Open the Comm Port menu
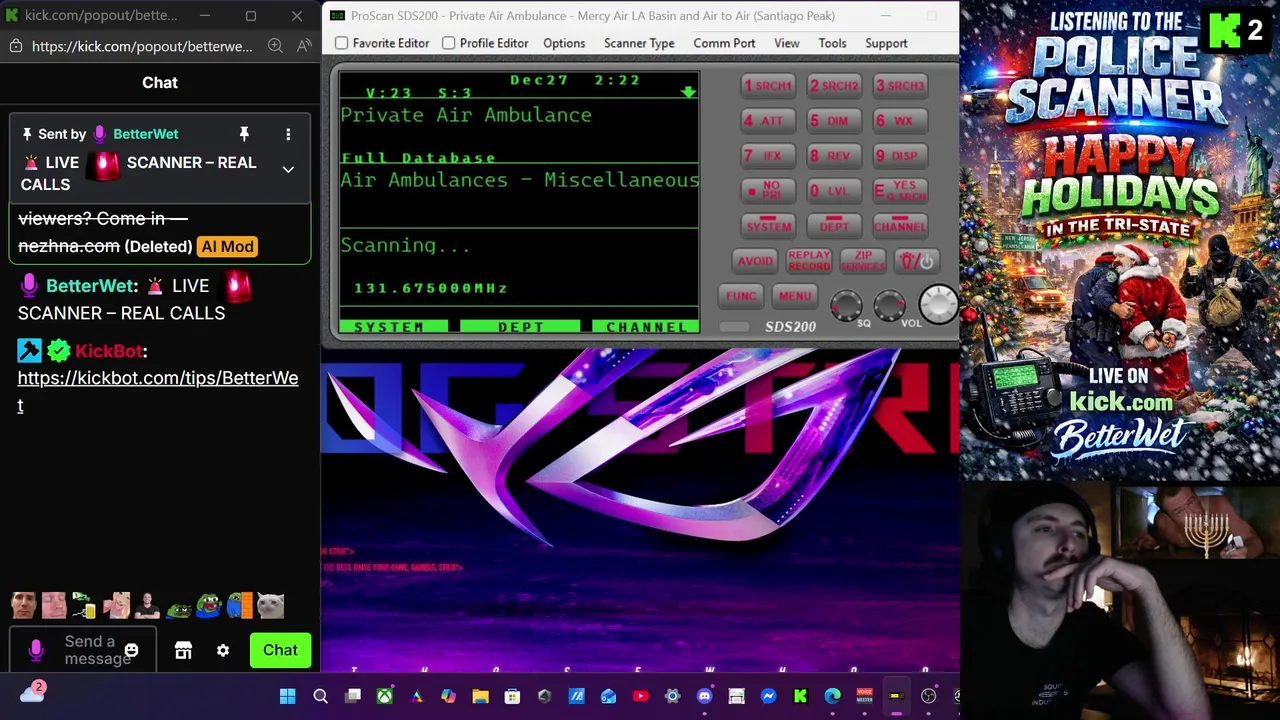 [724, 43]
